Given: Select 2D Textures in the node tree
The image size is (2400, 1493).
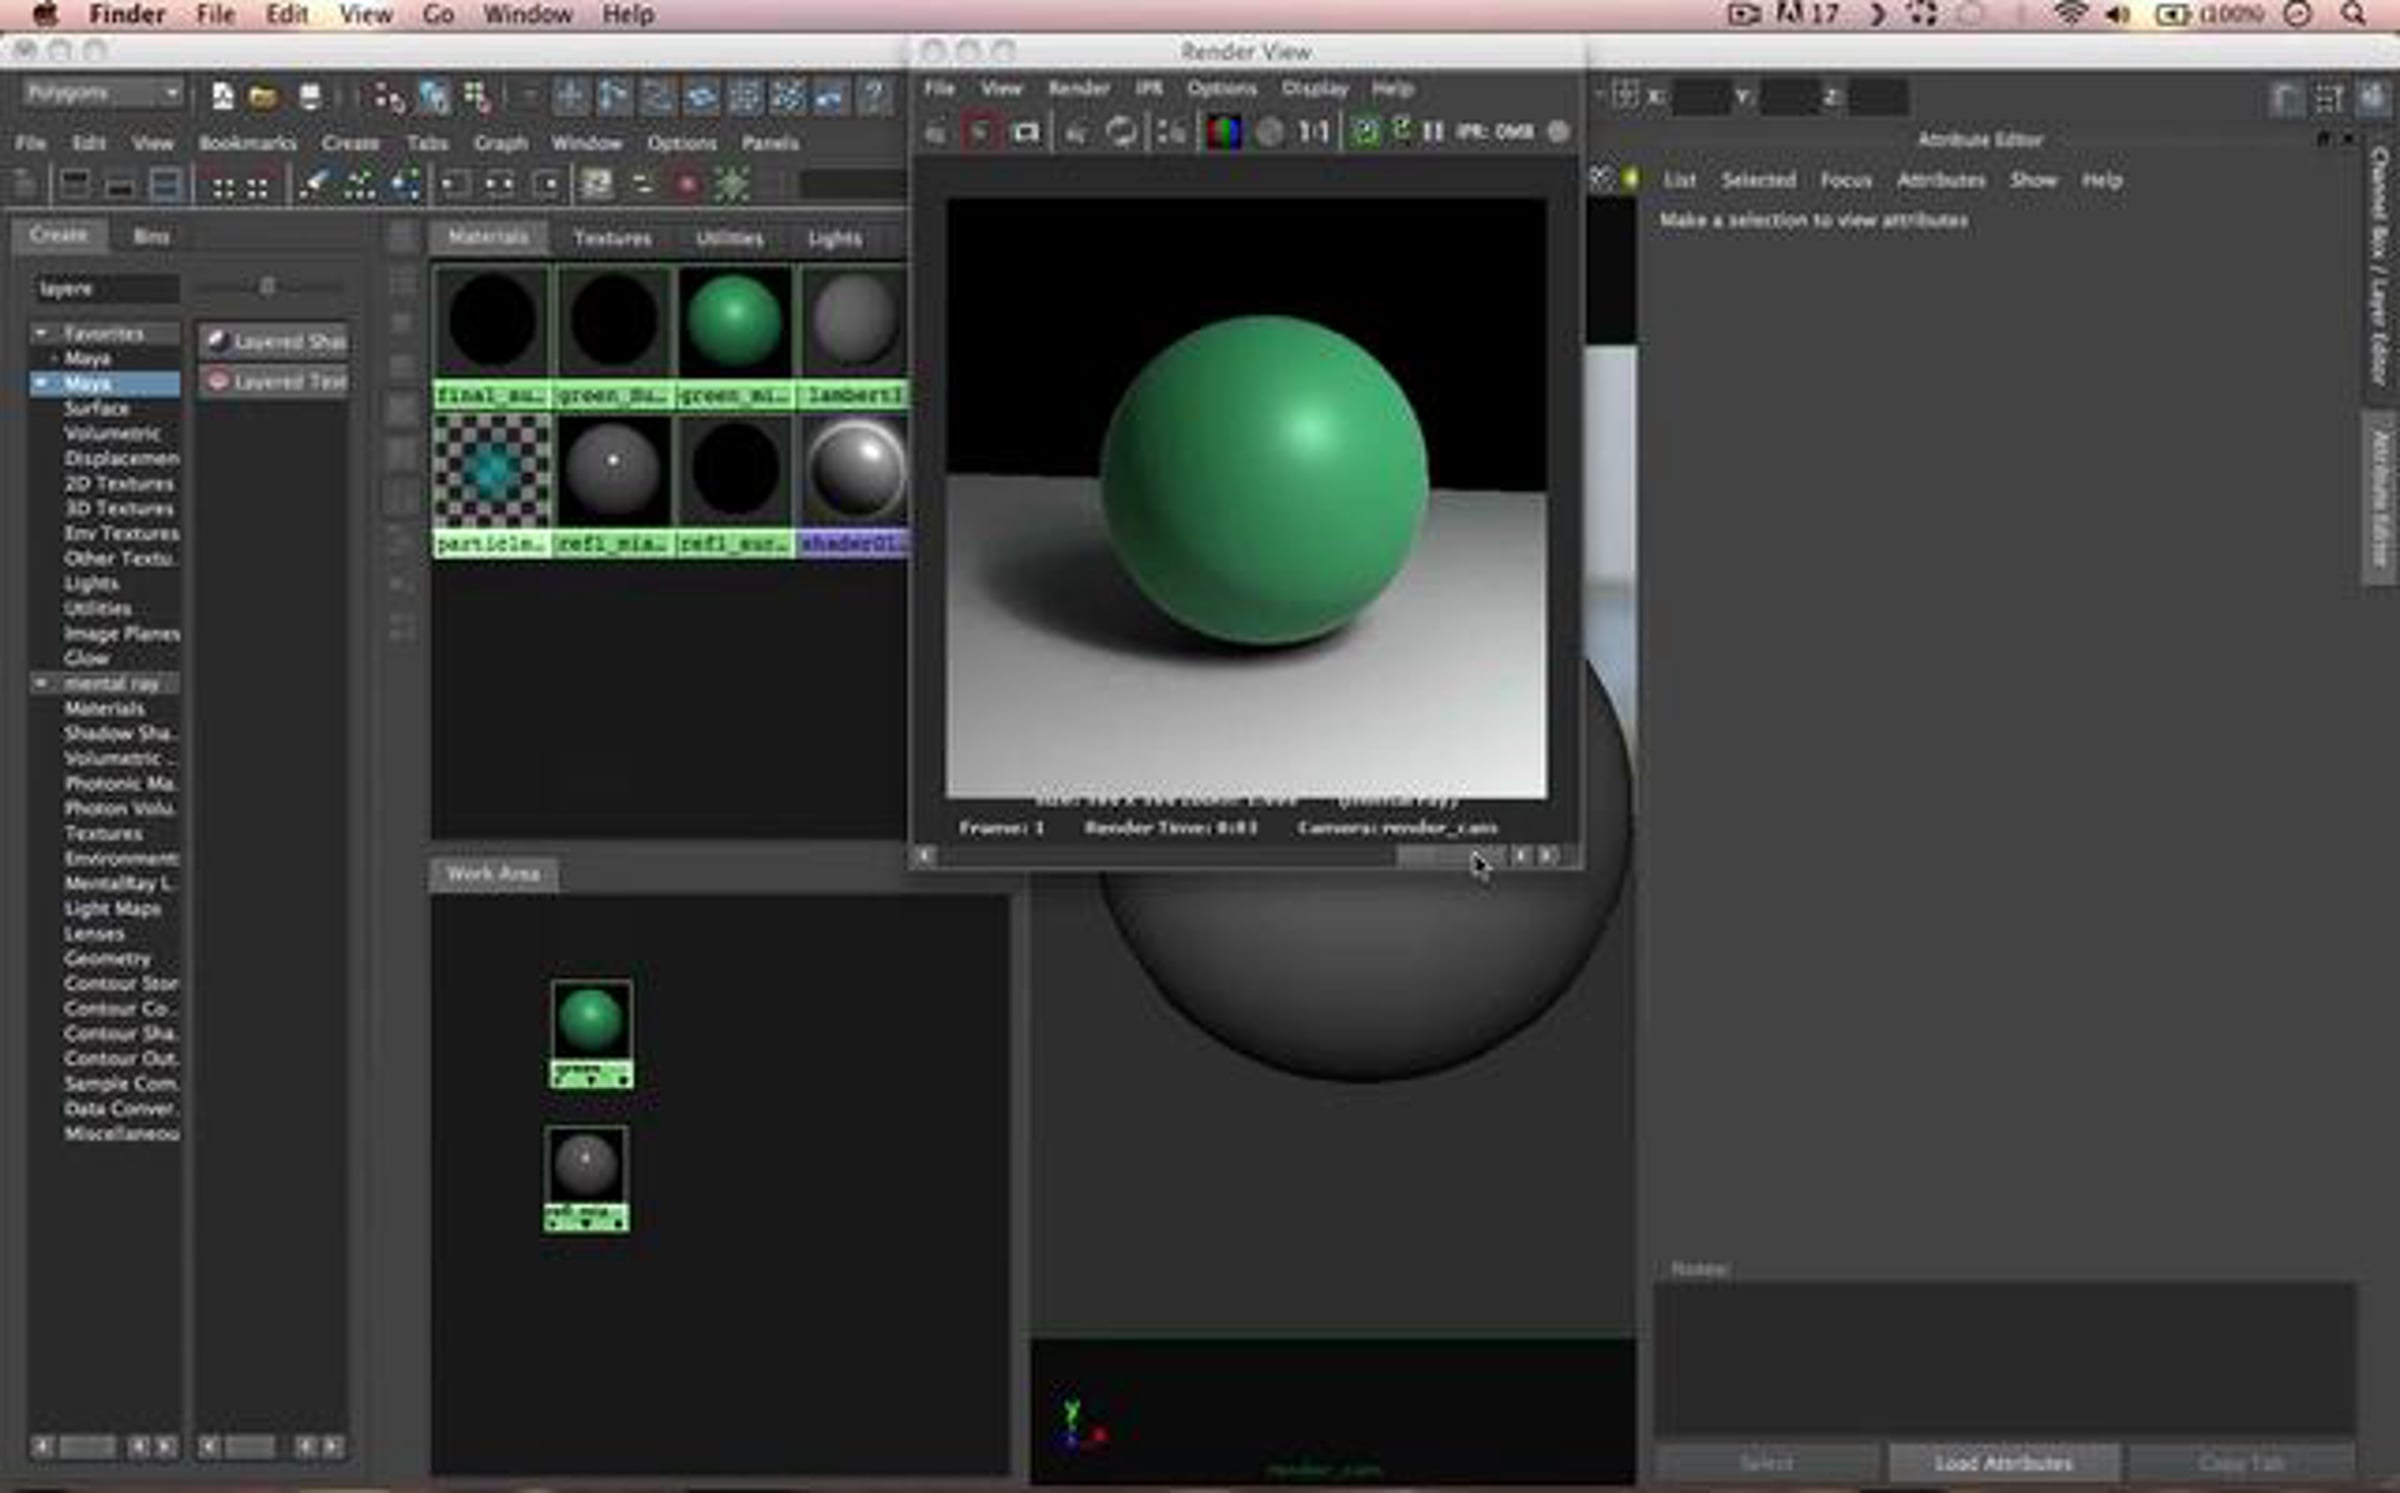Looking at the screenshot, I should (119, 483).
